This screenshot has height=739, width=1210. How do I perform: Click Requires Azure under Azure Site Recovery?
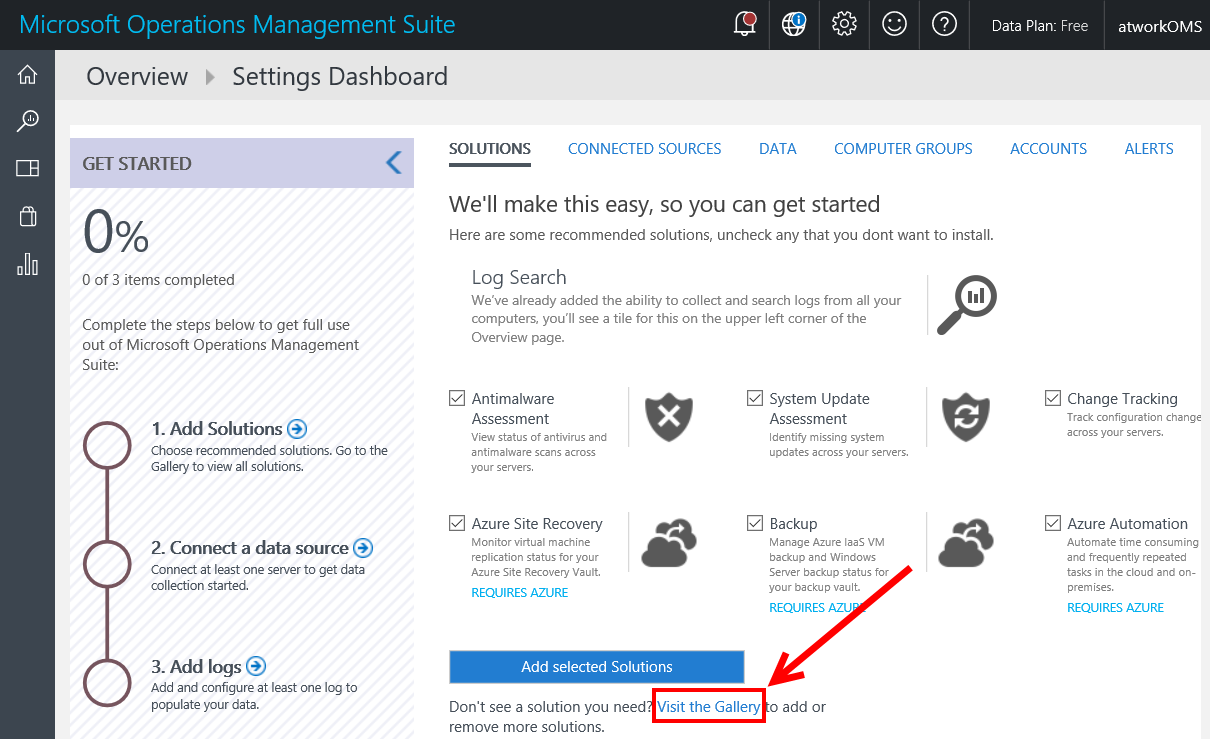520,593
